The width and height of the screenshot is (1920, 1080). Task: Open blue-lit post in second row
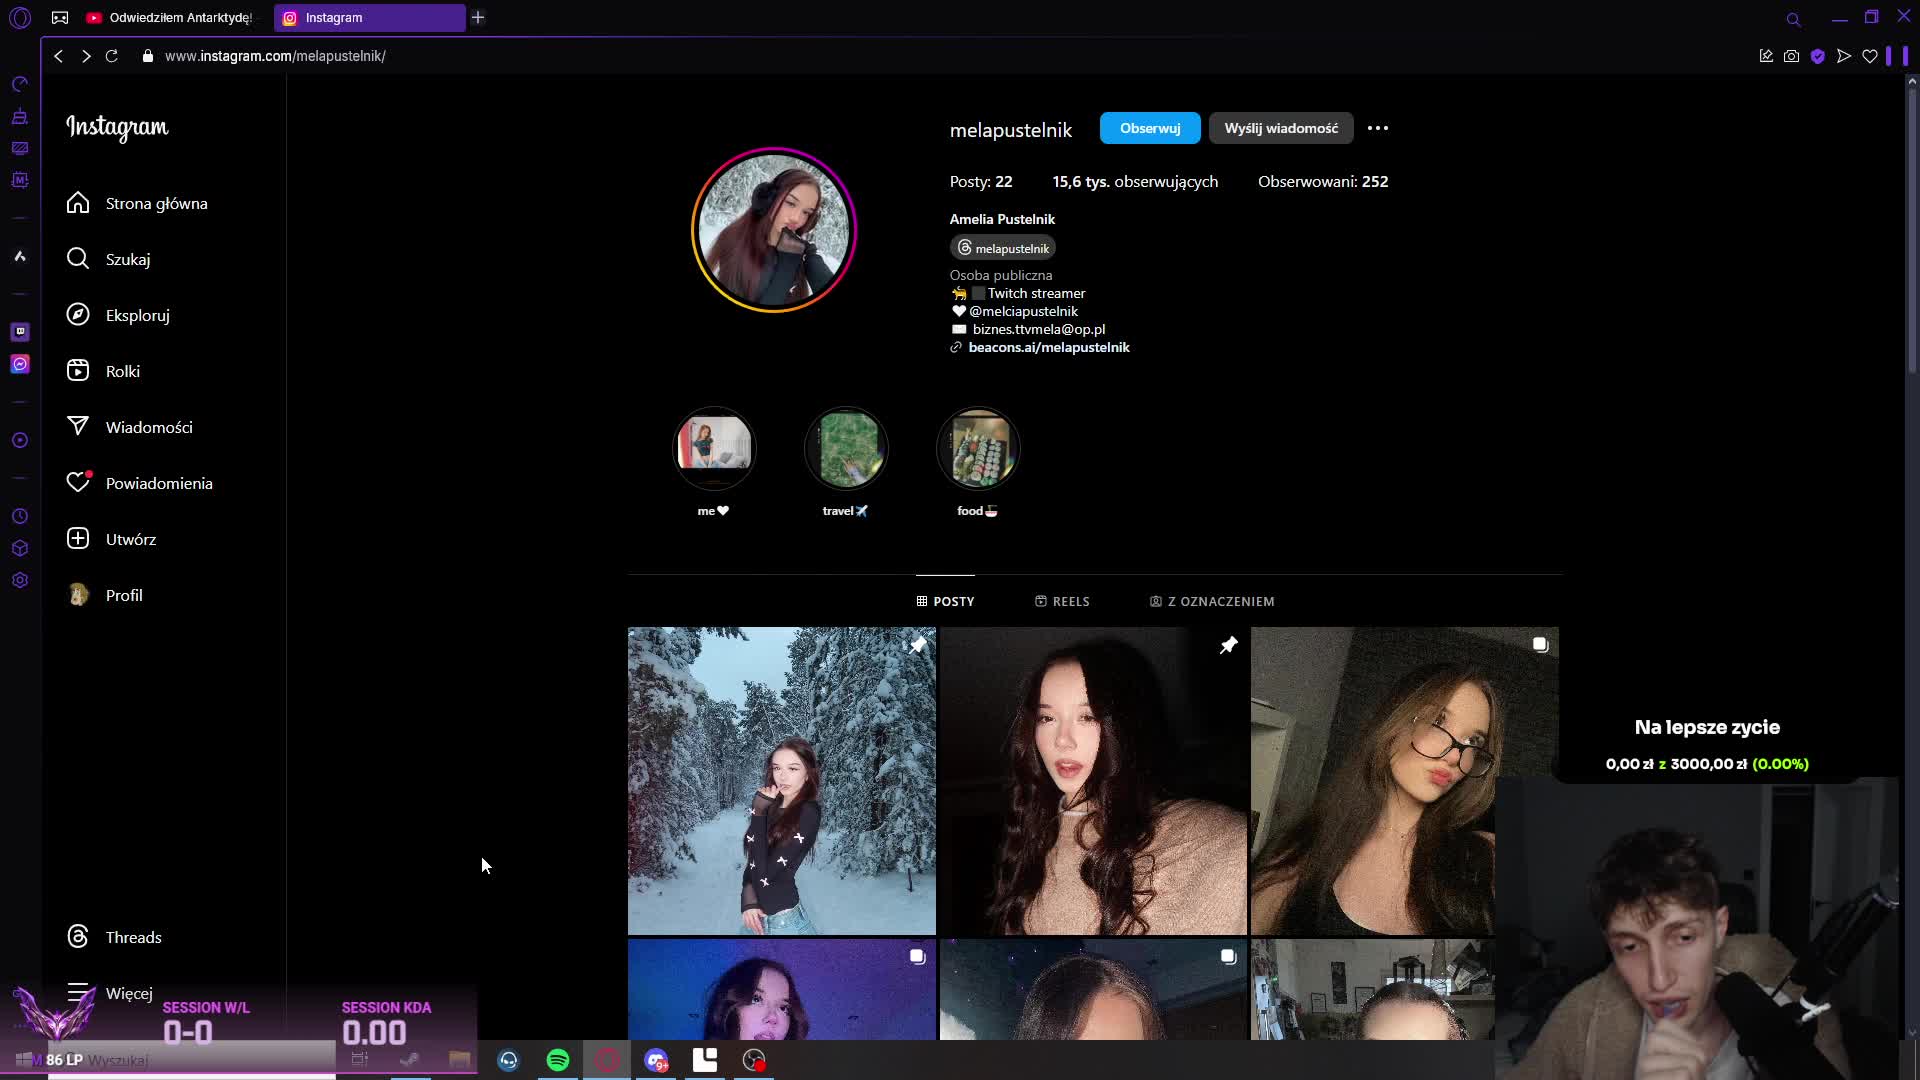click(x=782, y=989)
